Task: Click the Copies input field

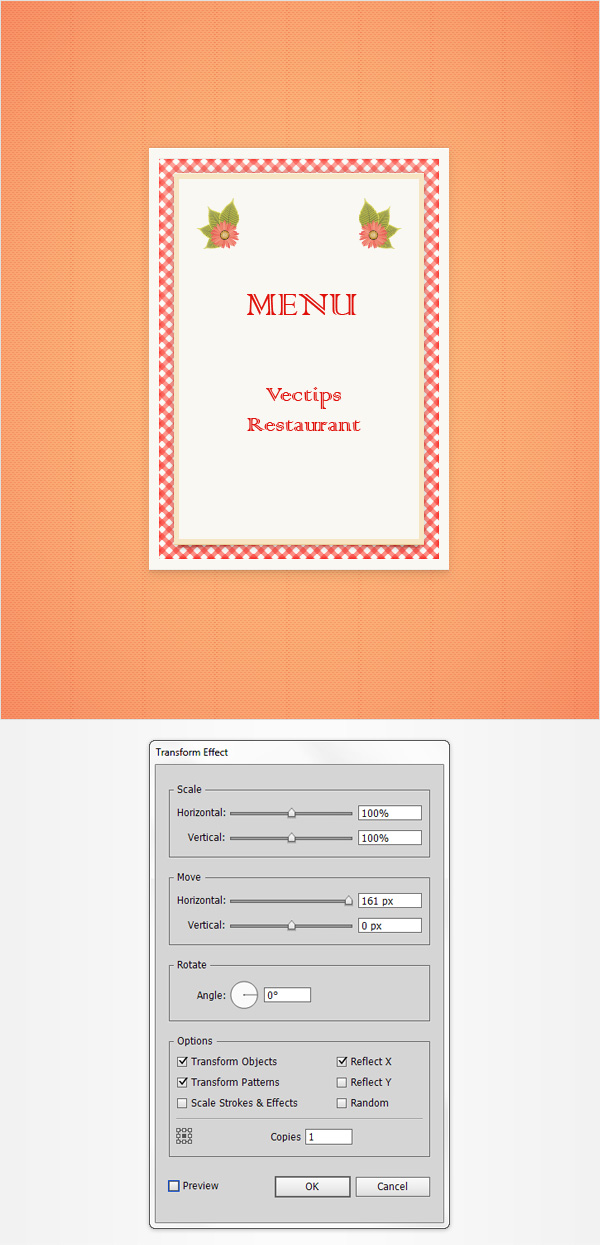Action: [329, 1137]
